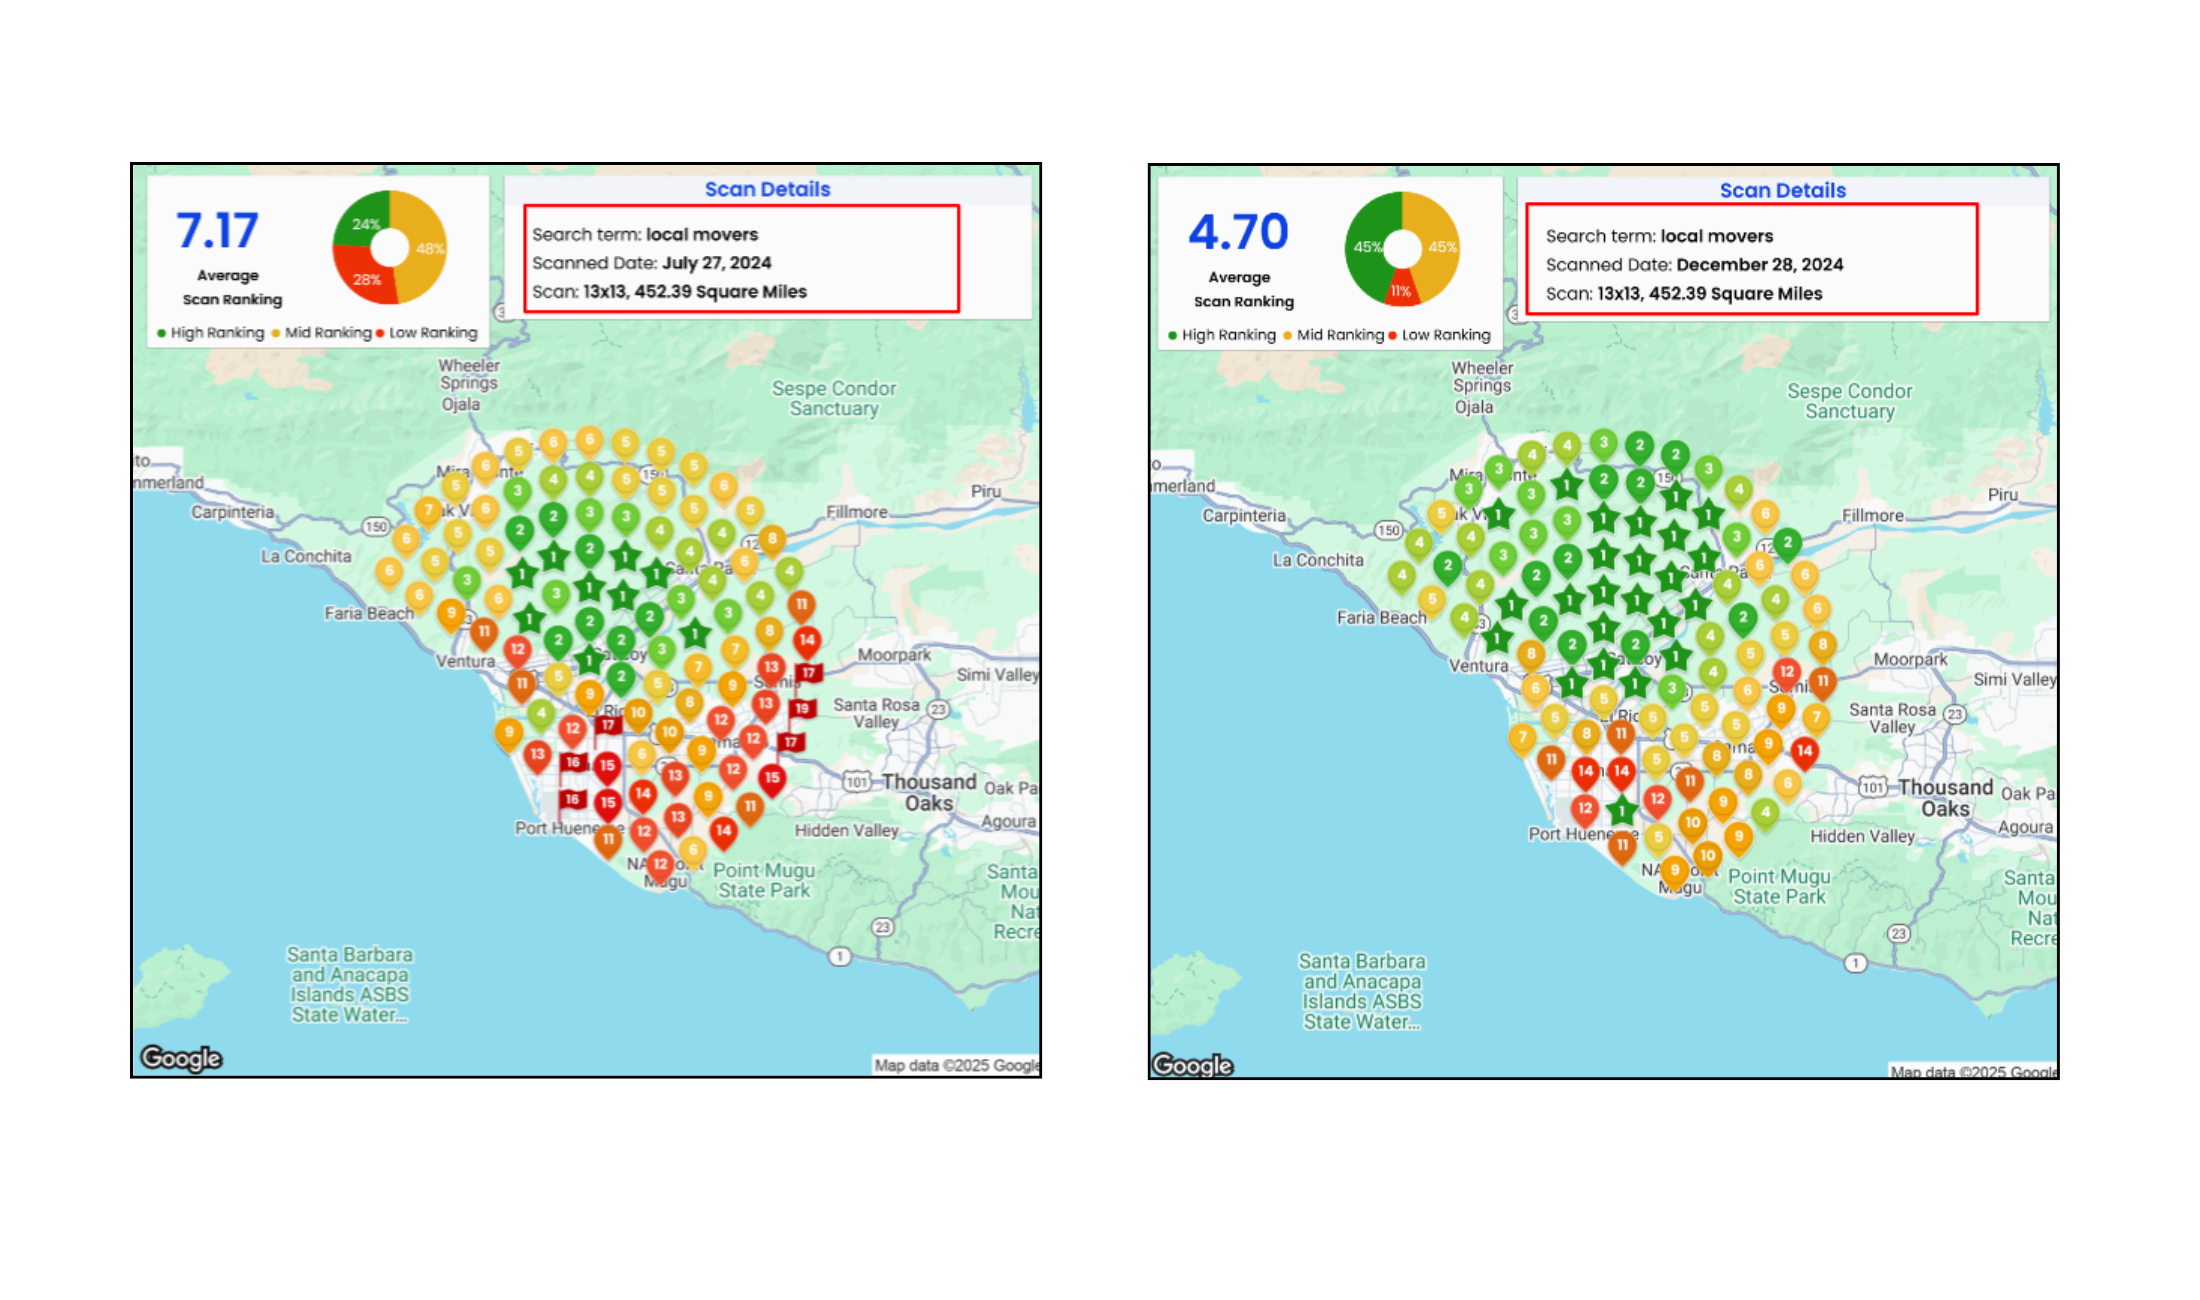Select the green 4 pin near Hidden Valley, right map
The image size is (2200, 1300).
1765,811
